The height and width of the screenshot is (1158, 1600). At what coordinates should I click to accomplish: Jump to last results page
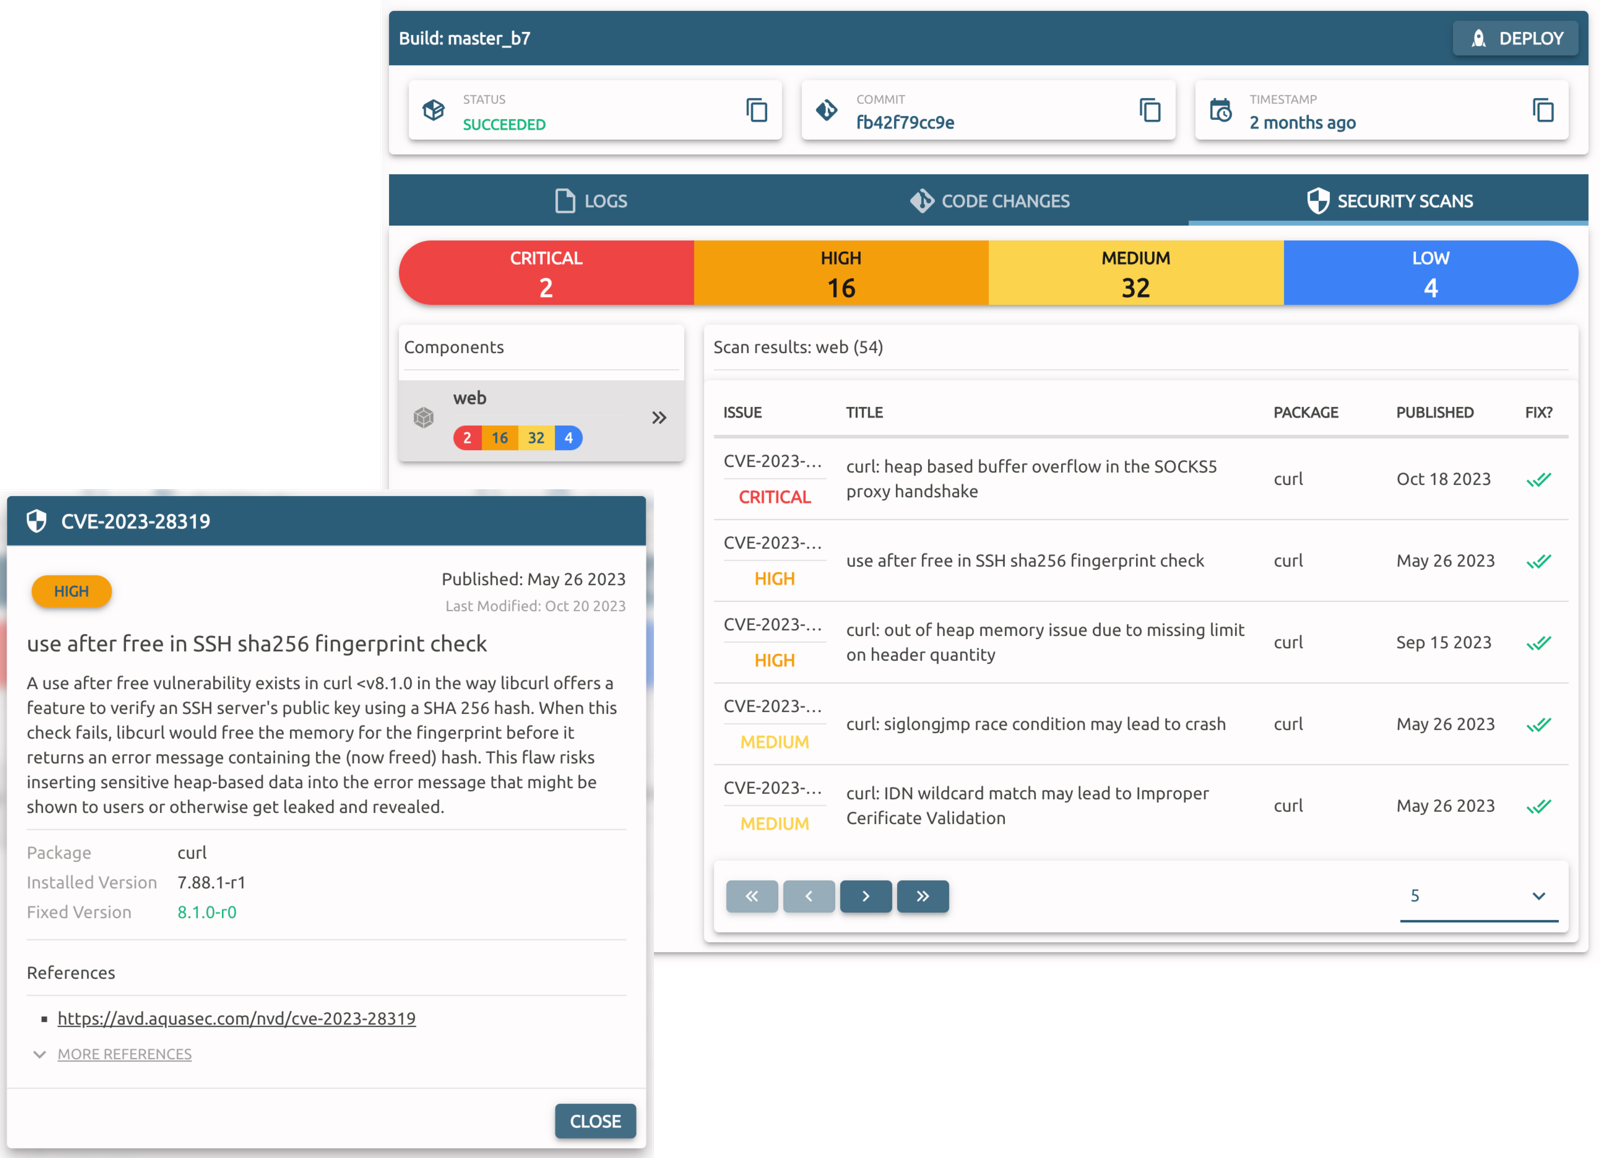(923, 896)
